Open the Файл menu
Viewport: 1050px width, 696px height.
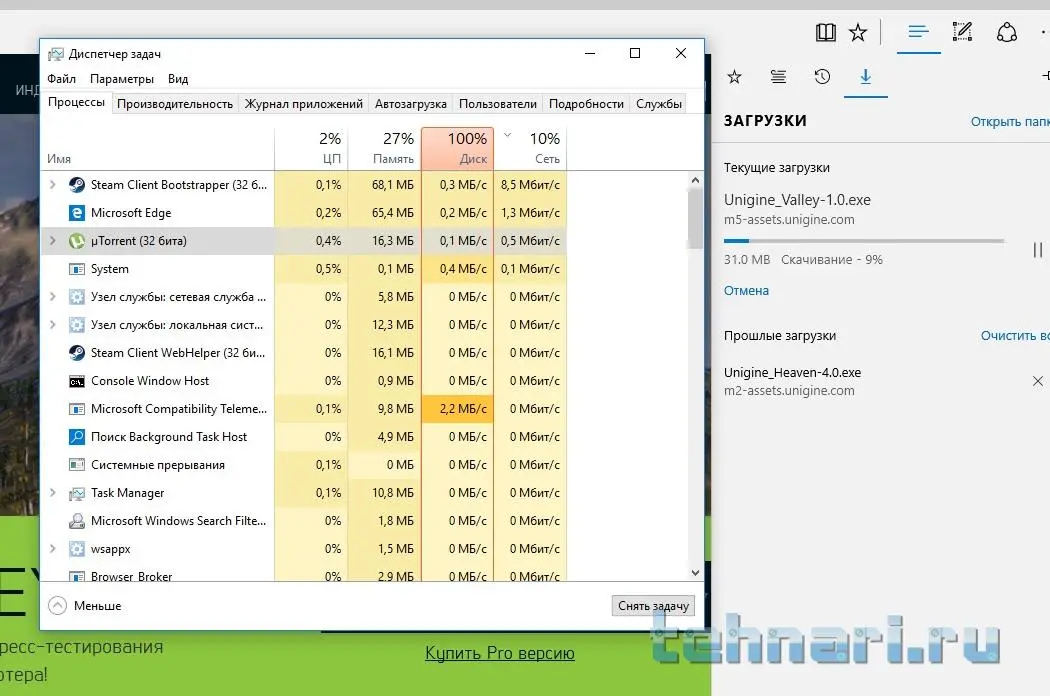61,79
